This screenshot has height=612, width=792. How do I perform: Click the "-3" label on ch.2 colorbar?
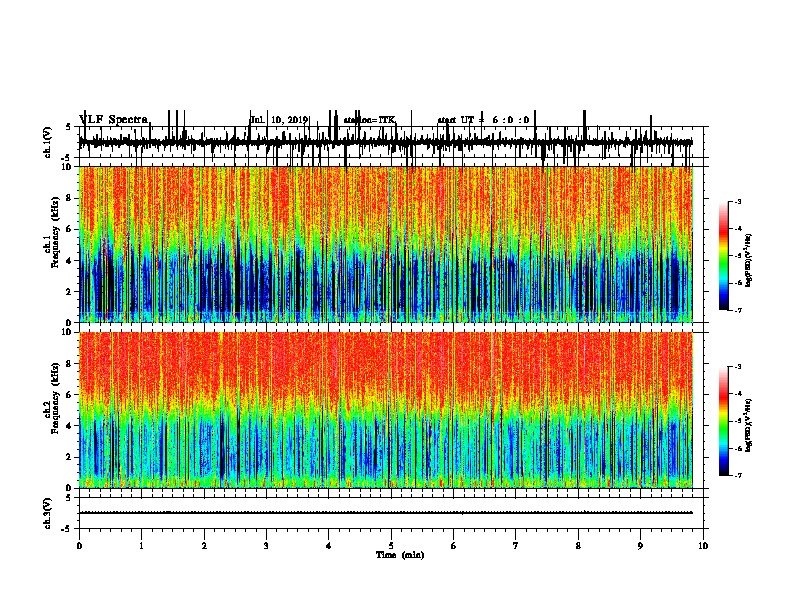[738, 367]
